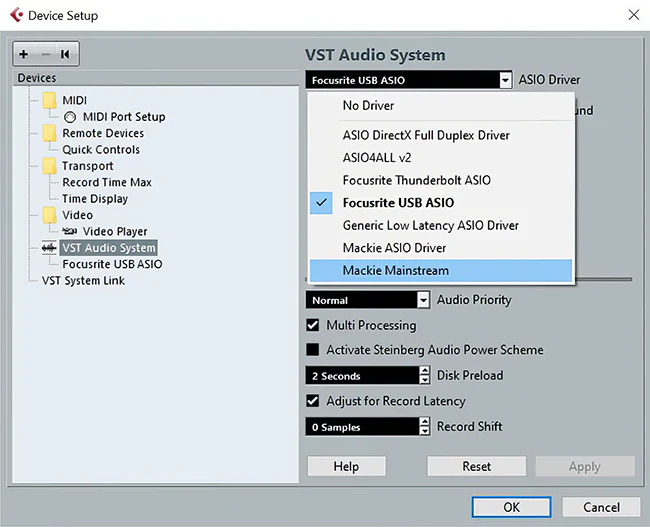Select Transport tree item
This screenshot has height=527, width=650.
[x=87, y=166]
